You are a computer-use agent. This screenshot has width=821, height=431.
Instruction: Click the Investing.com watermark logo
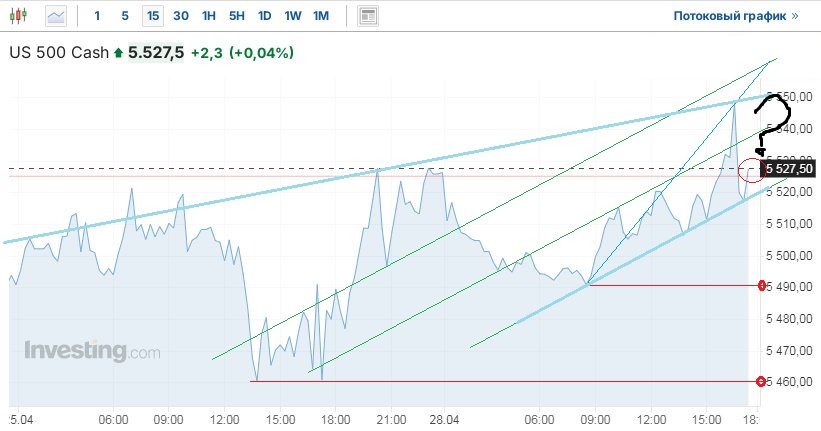click(x=92, y=352)
